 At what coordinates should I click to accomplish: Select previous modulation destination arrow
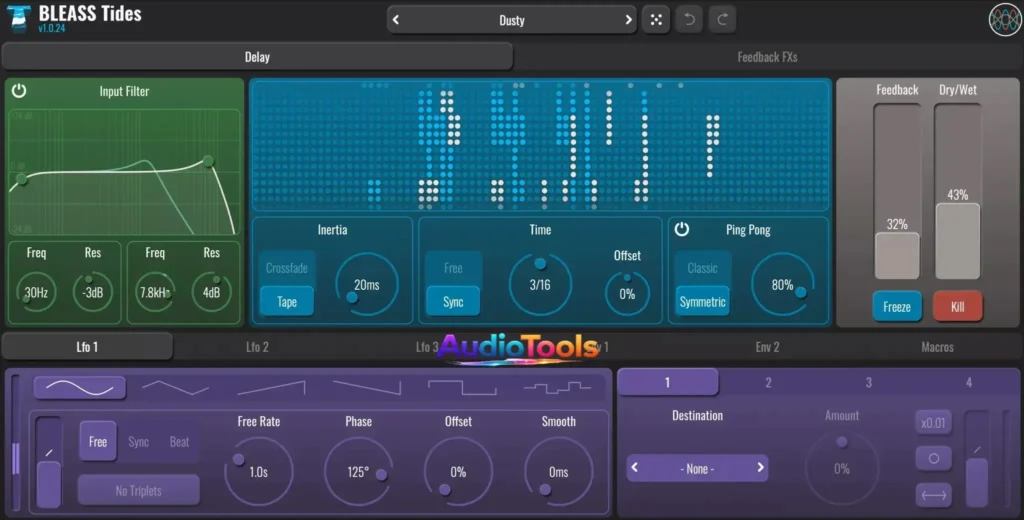635,468
